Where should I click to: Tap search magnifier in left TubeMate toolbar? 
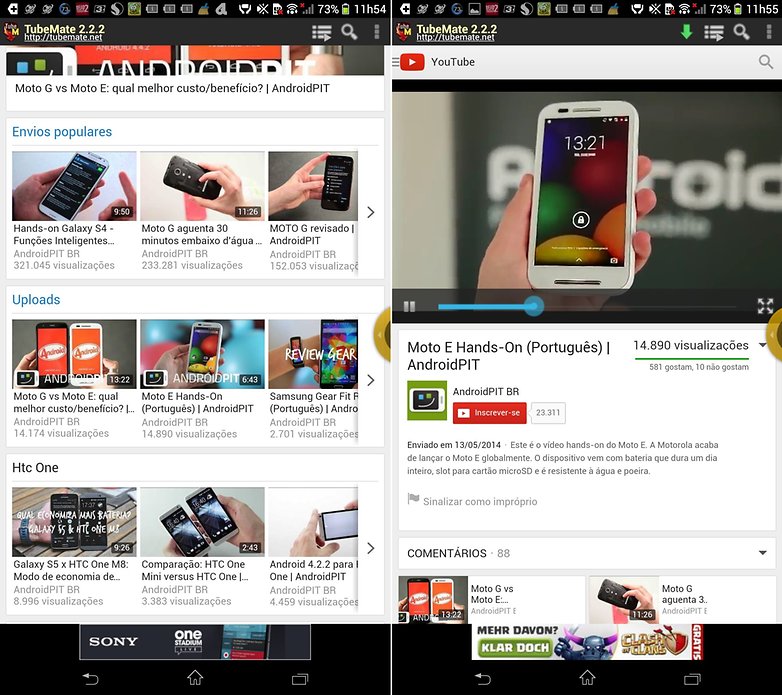(x=349, y=32)
